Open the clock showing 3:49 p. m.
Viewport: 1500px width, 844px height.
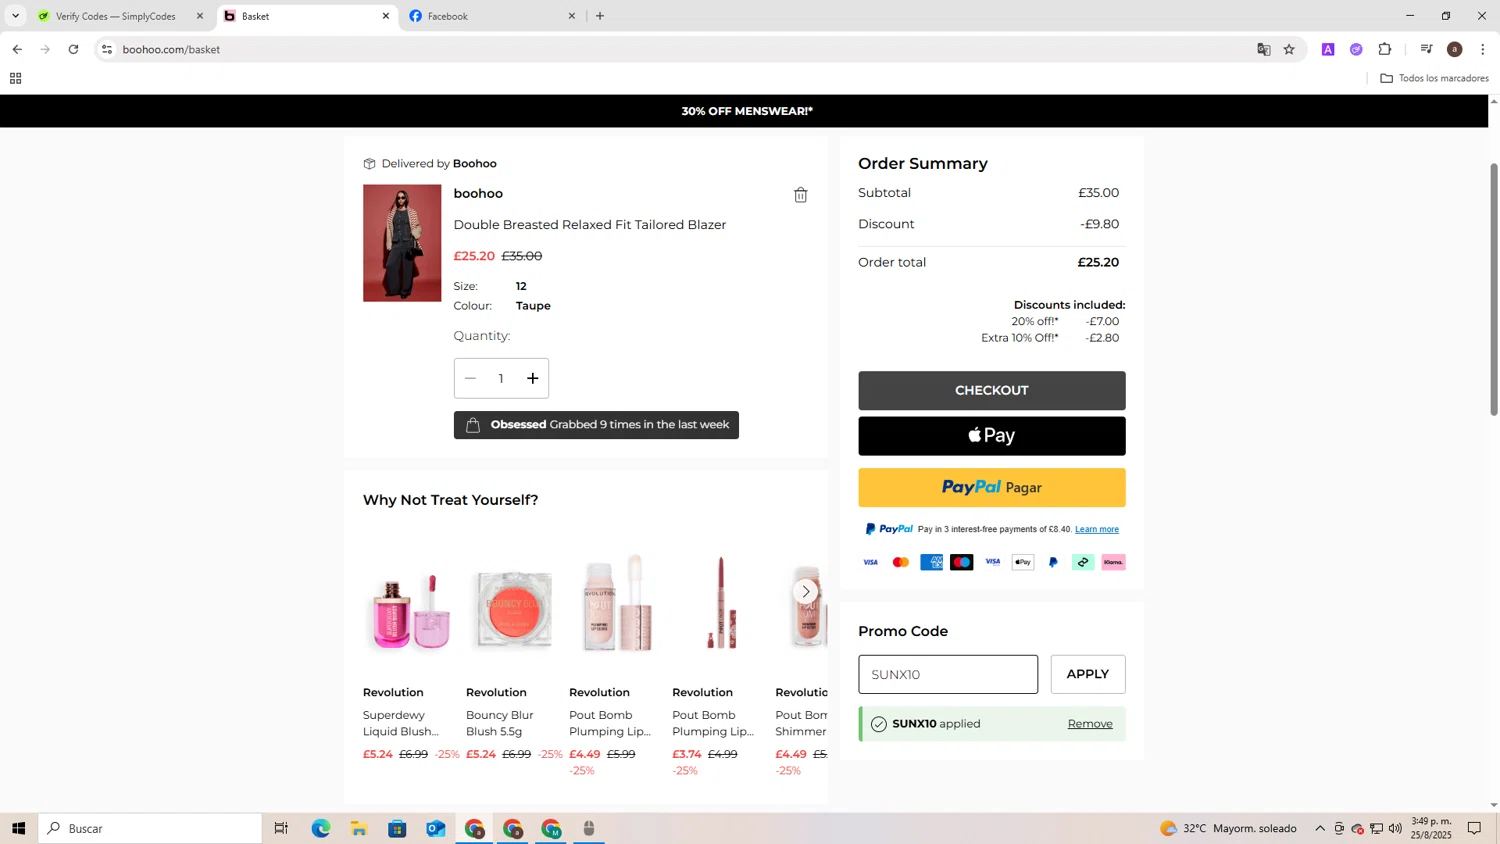pyautogui.click(x=1431, y=828)
